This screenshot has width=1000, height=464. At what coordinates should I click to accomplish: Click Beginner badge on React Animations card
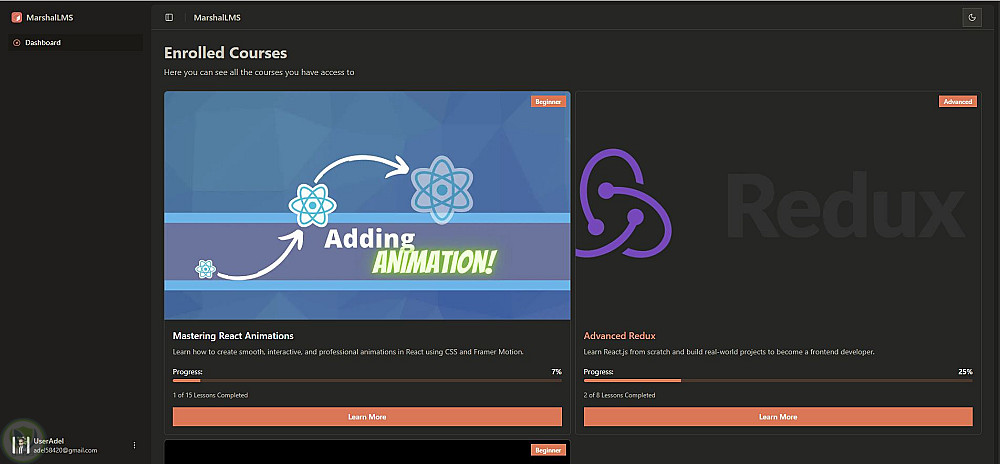(548, 101)
